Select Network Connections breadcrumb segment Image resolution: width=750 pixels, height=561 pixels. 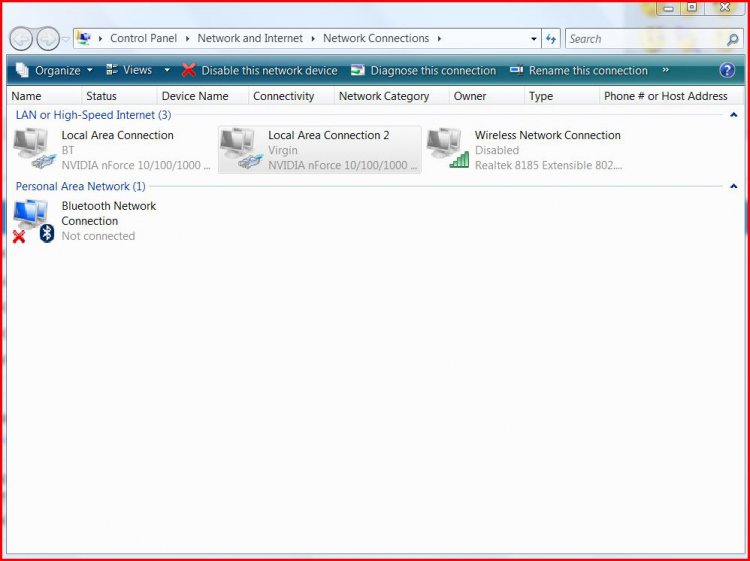click(x=376, y=38)
